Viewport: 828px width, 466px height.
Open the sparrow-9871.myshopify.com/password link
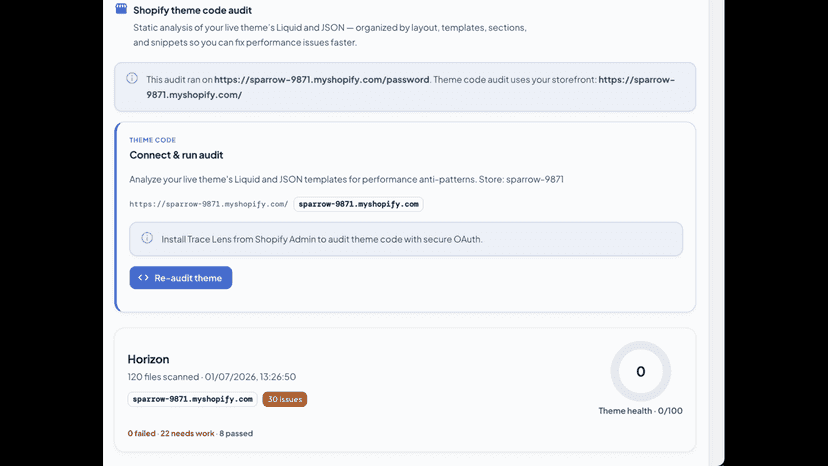pyautogui.click(x=322, y=79)
